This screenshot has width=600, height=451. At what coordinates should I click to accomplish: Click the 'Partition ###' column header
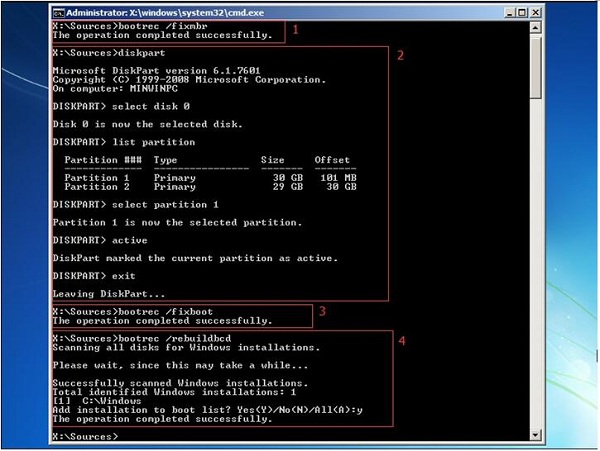pos(103,160)
